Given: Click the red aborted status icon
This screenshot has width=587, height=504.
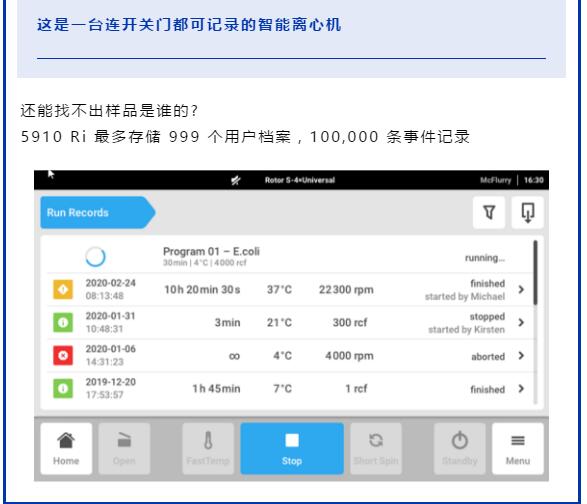Looking at the screenshot, I should point(63,355).
